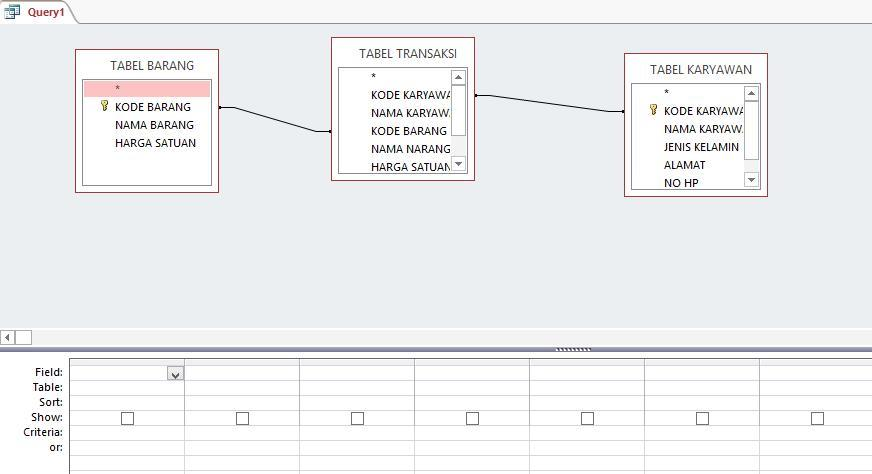Select NAMA NARANG in TABEL TRANSAKSI
Image resolution: width=872 pixels, height=474 pixels.
410,149
